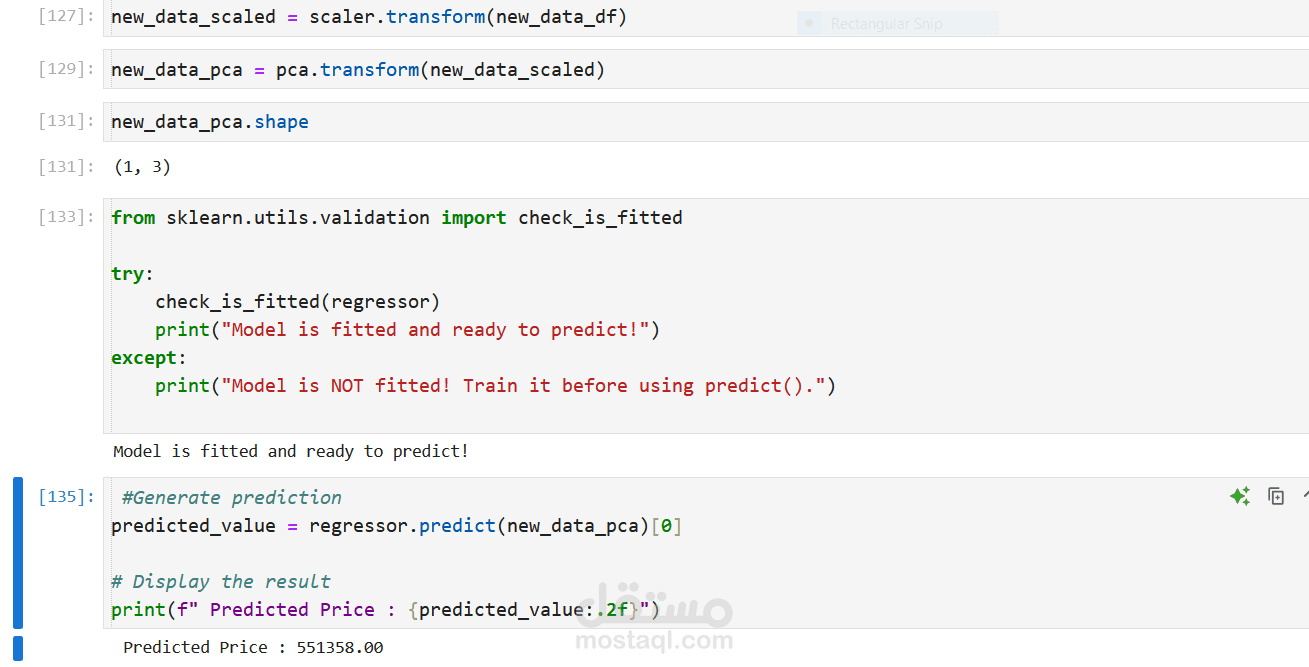
Task: Click the scaler.transform code line
Action: 367,16
